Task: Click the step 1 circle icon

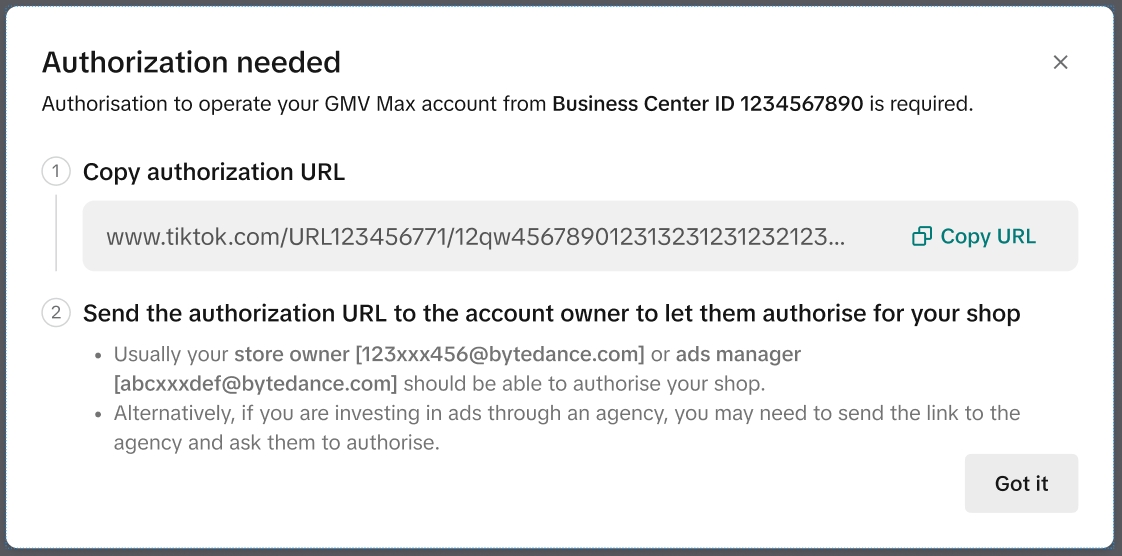Action: click(56, 172)
